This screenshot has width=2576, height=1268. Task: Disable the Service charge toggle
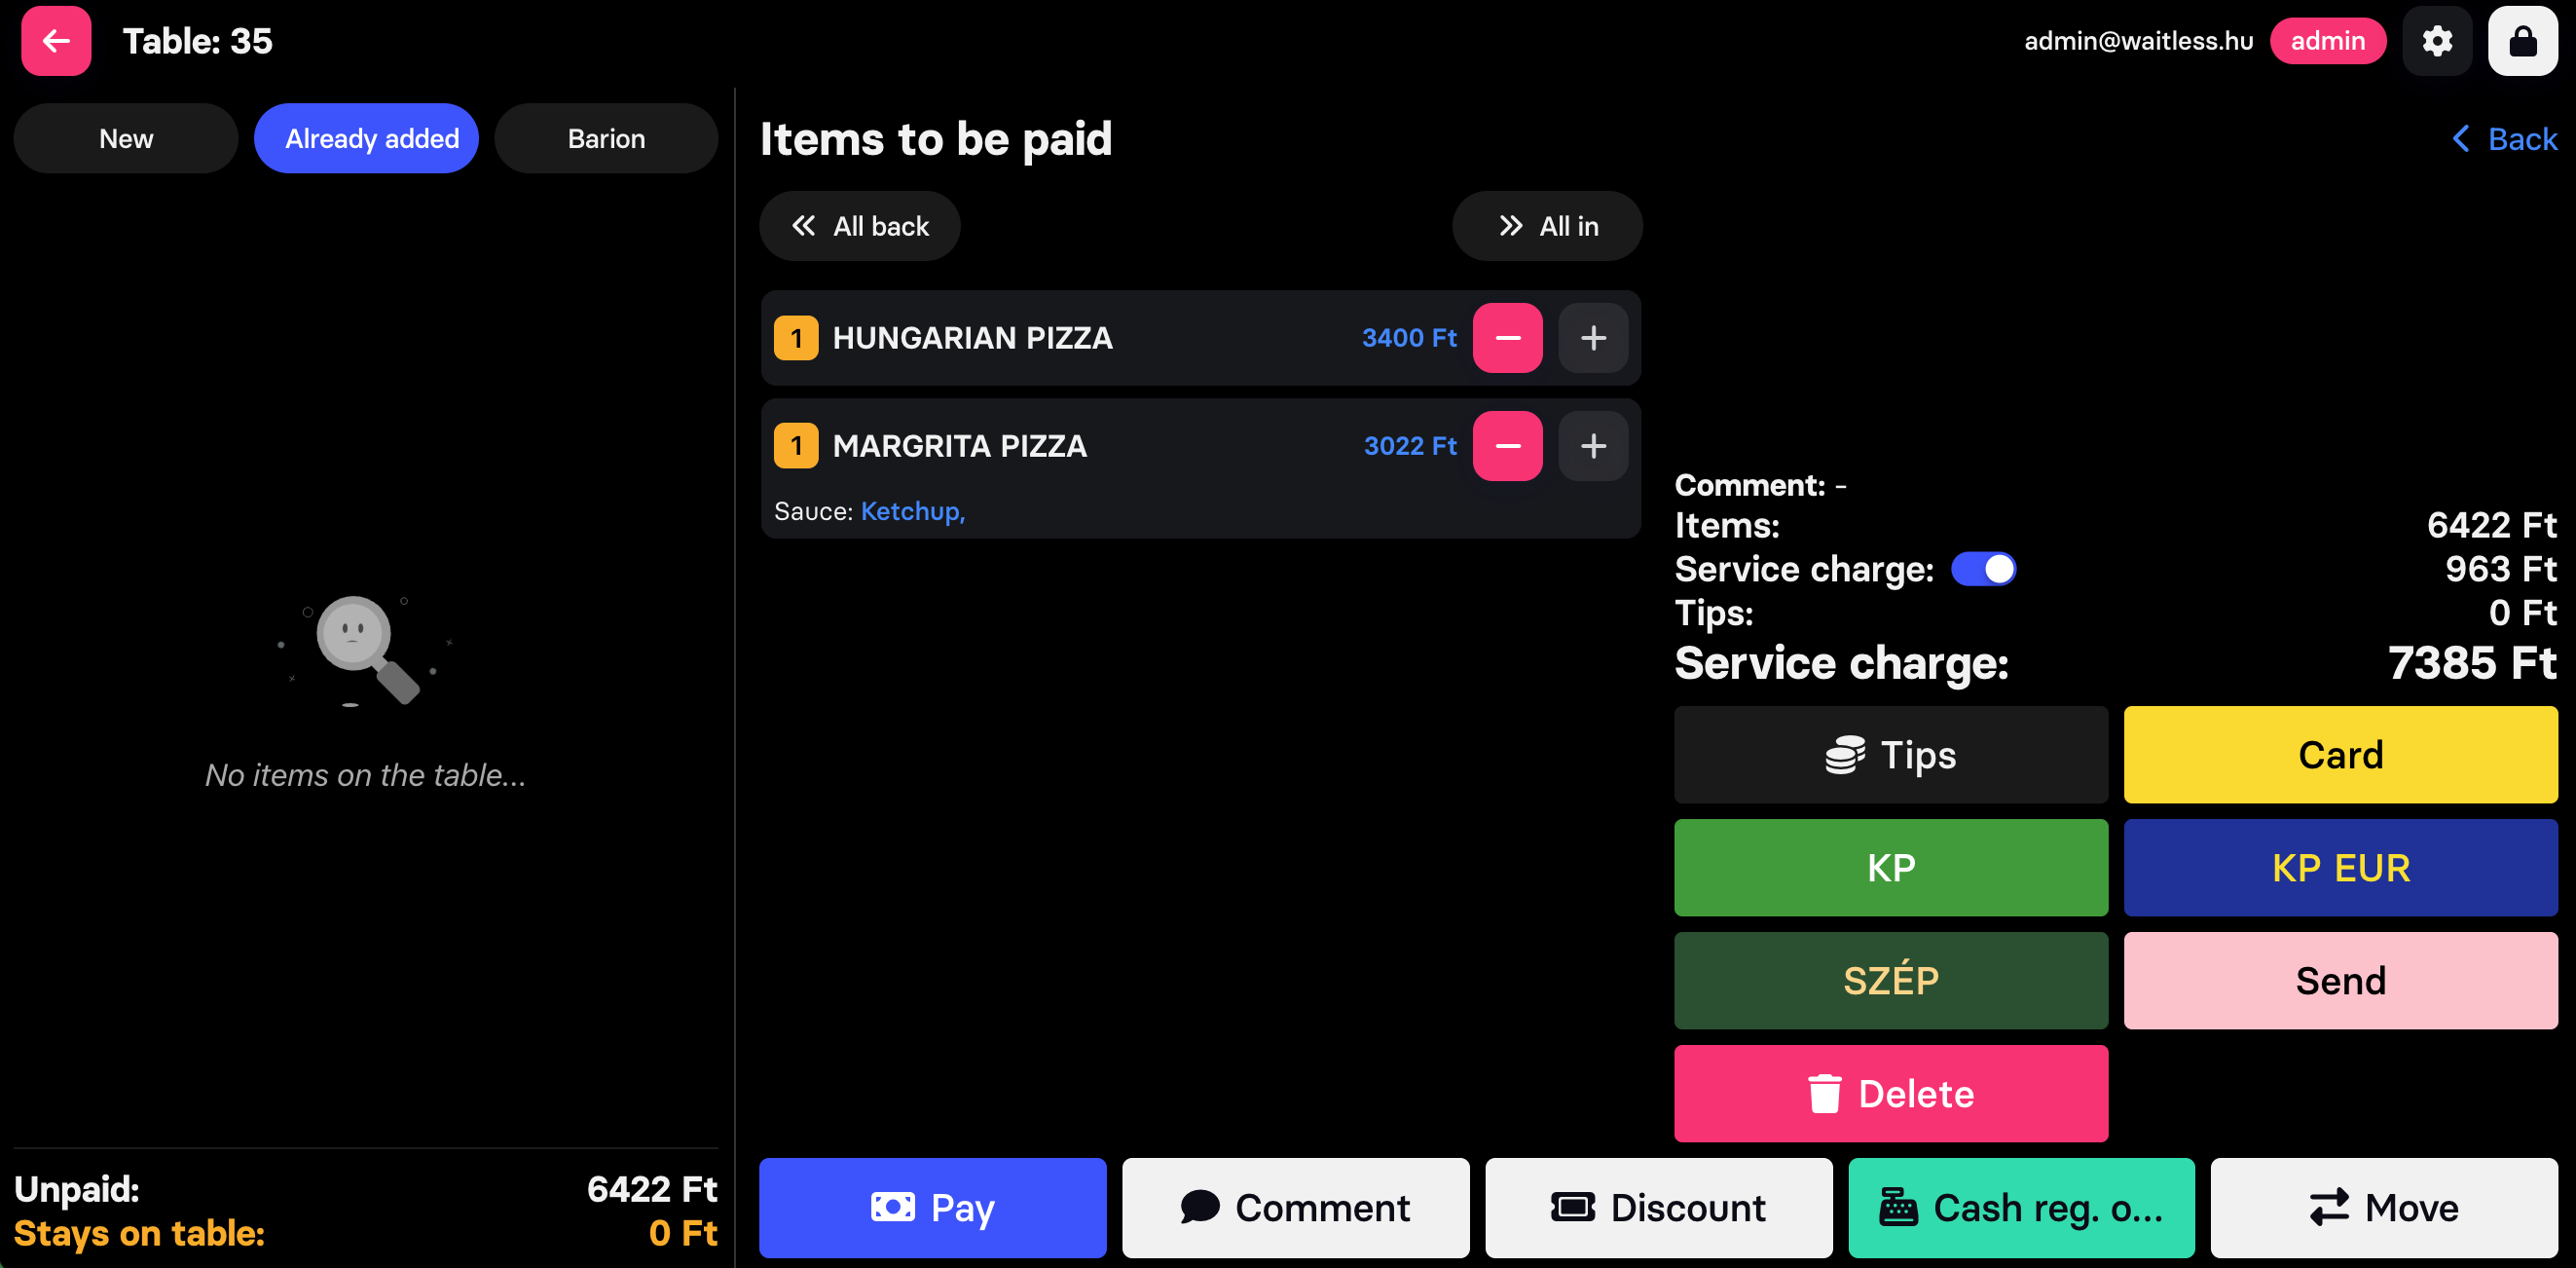pos(1985,568)
